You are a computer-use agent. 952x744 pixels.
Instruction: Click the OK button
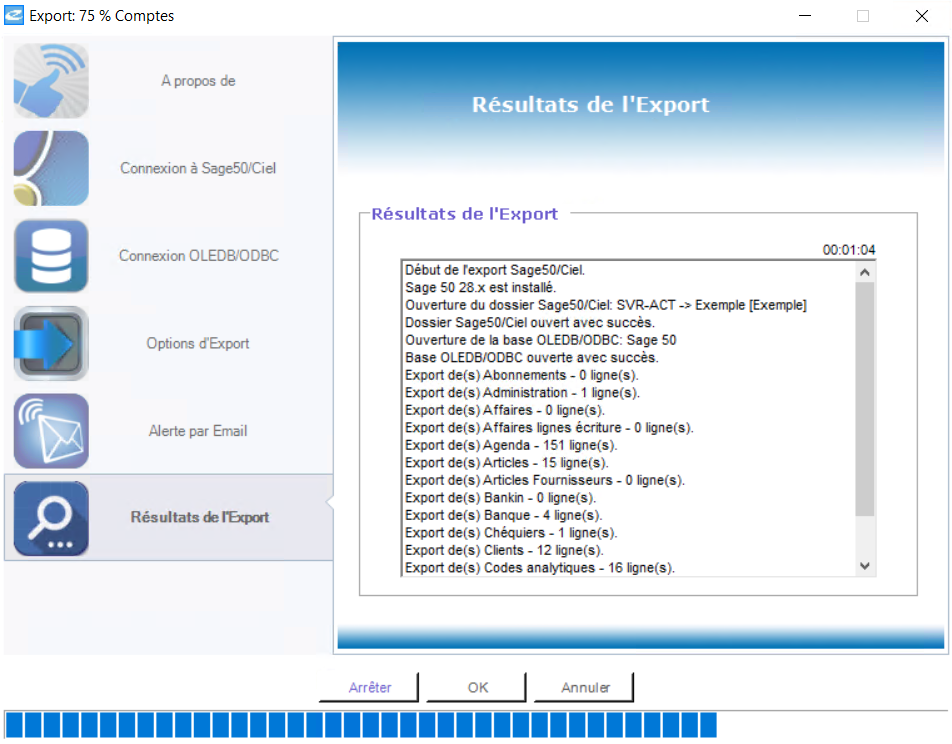point(477,688)
